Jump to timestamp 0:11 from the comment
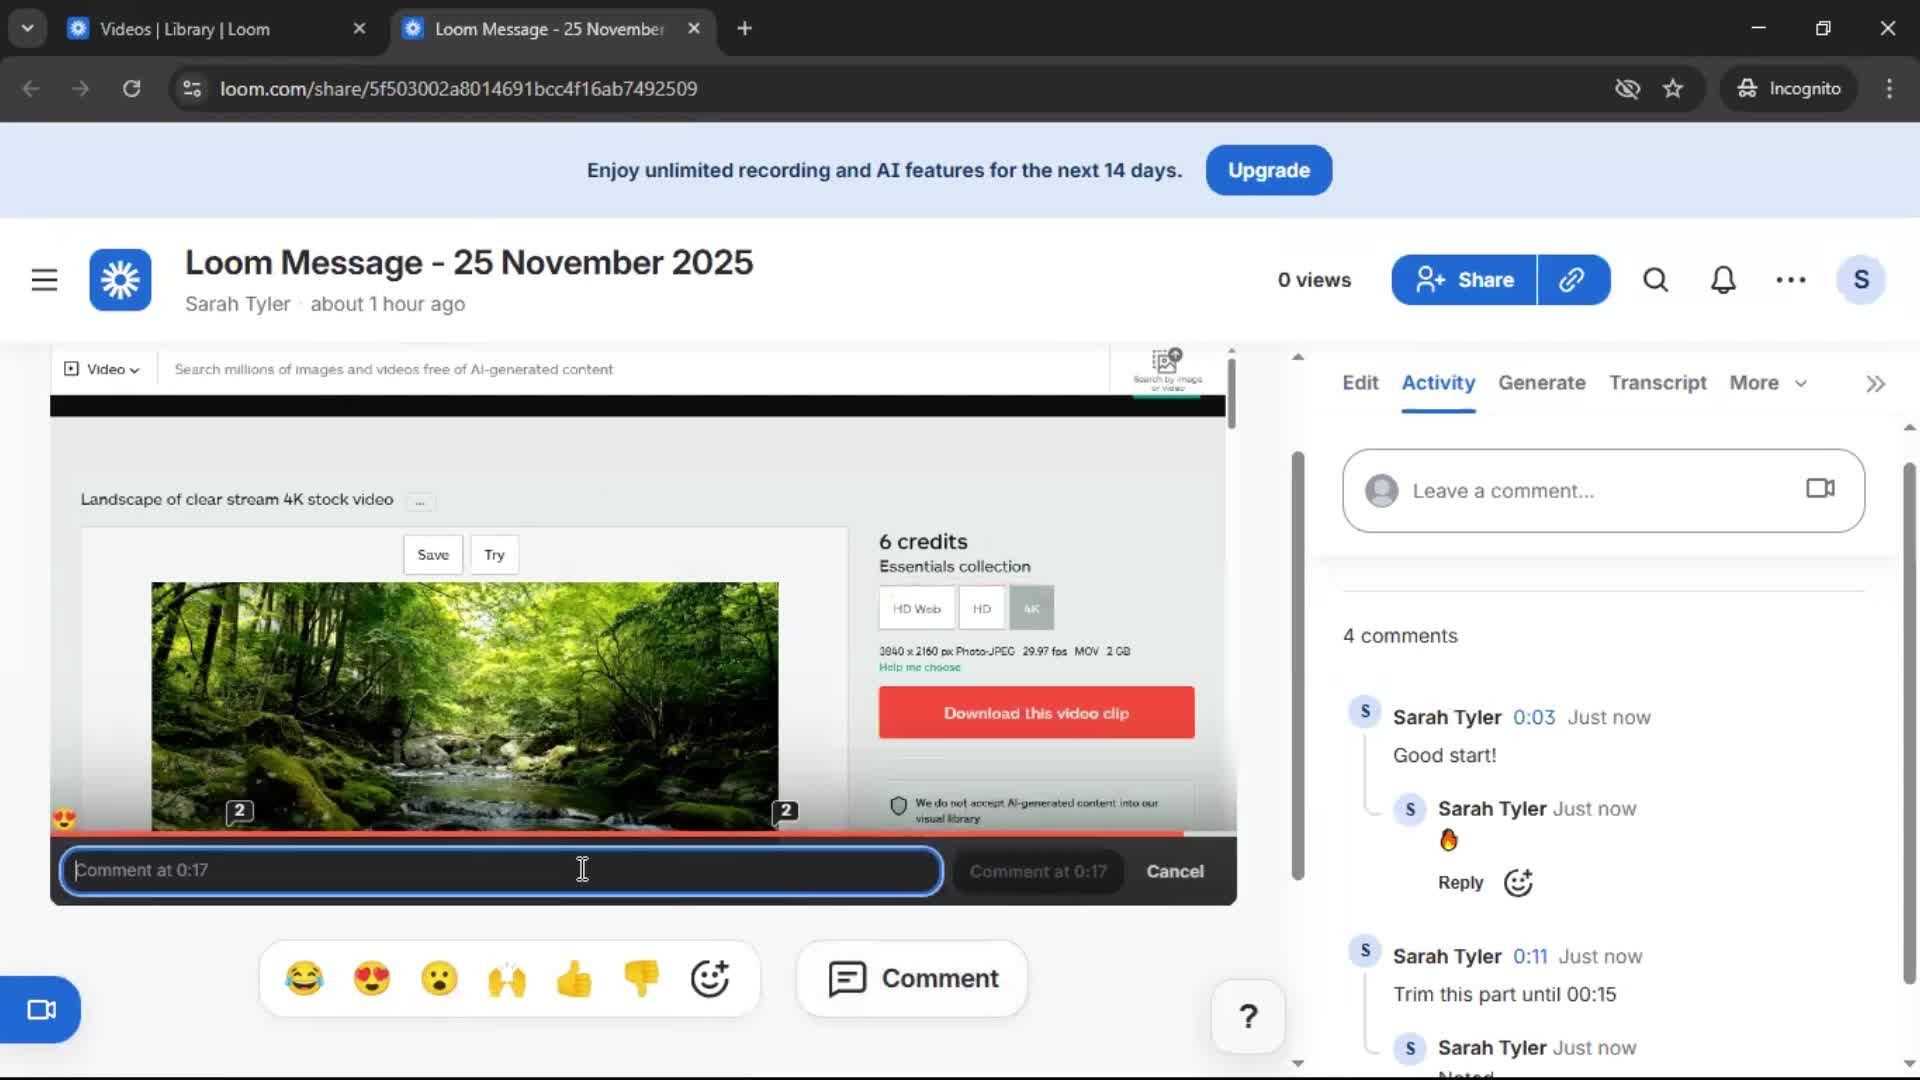The height and width of the screenshot is (1080, 1920). [1531, 956]
